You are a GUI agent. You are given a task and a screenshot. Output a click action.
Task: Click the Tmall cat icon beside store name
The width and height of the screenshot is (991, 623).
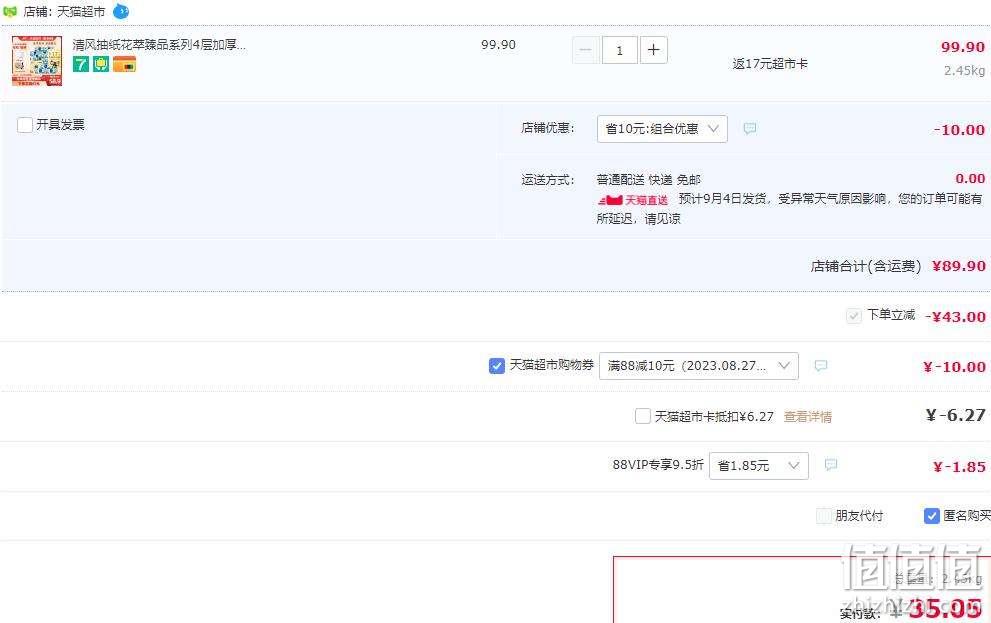(x=9, y=11)
